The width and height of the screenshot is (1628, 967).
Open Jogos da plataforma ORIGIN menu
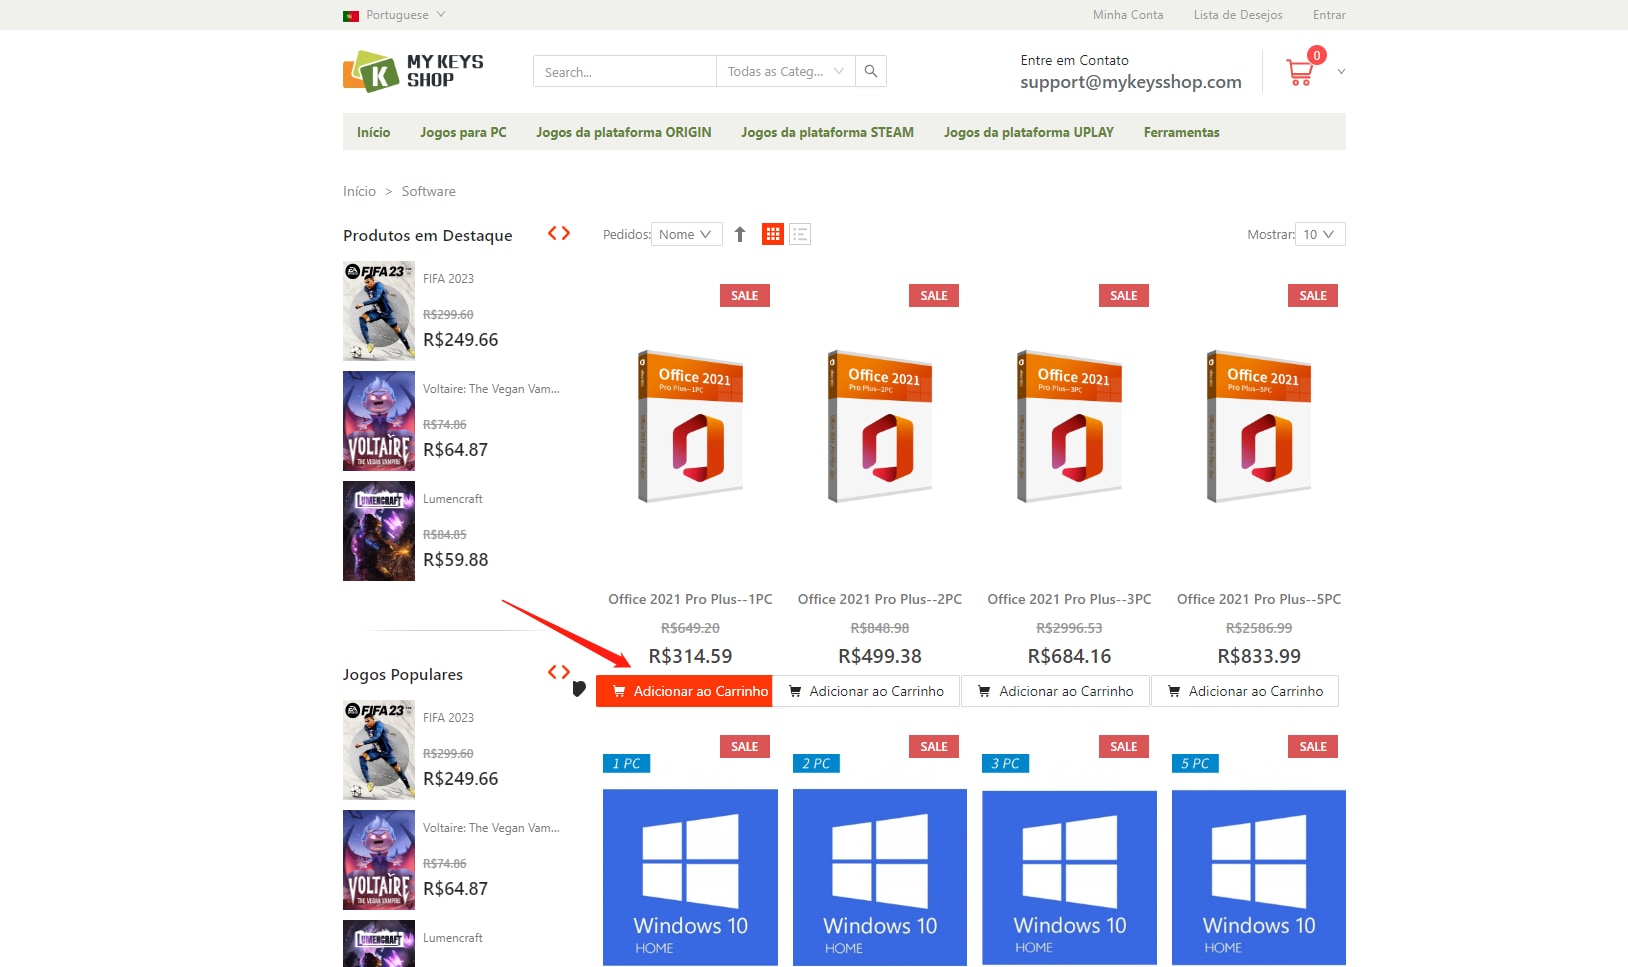tap(624, 132)
